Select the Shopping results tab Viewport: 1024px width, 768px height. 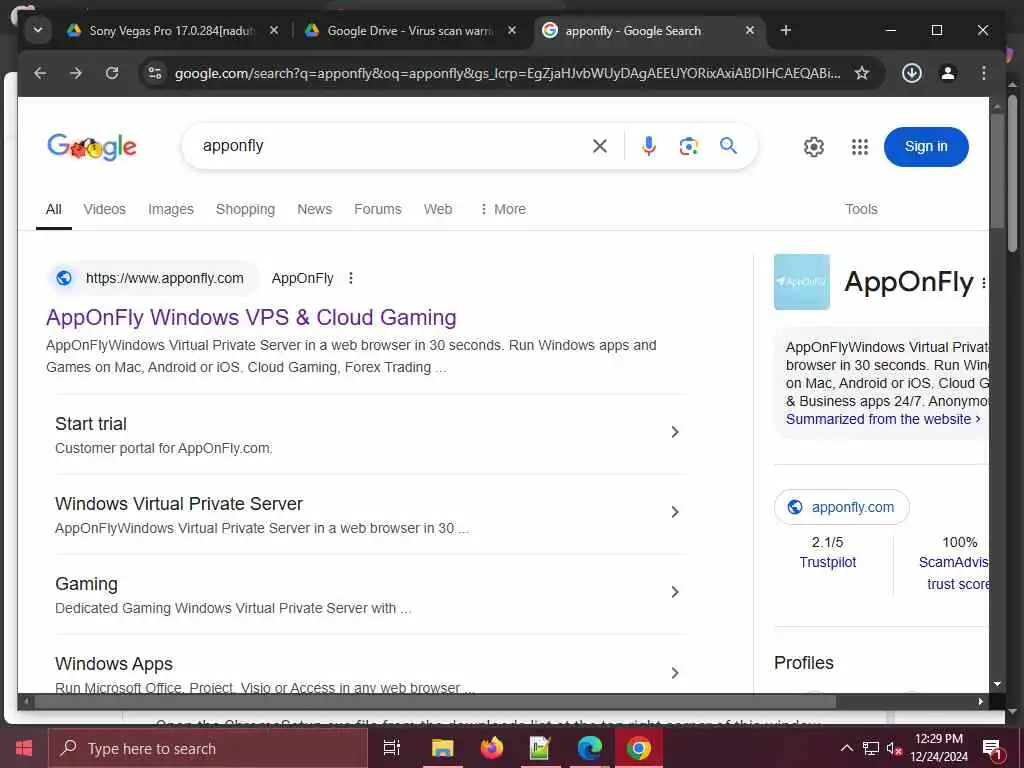tap(245, 209)
